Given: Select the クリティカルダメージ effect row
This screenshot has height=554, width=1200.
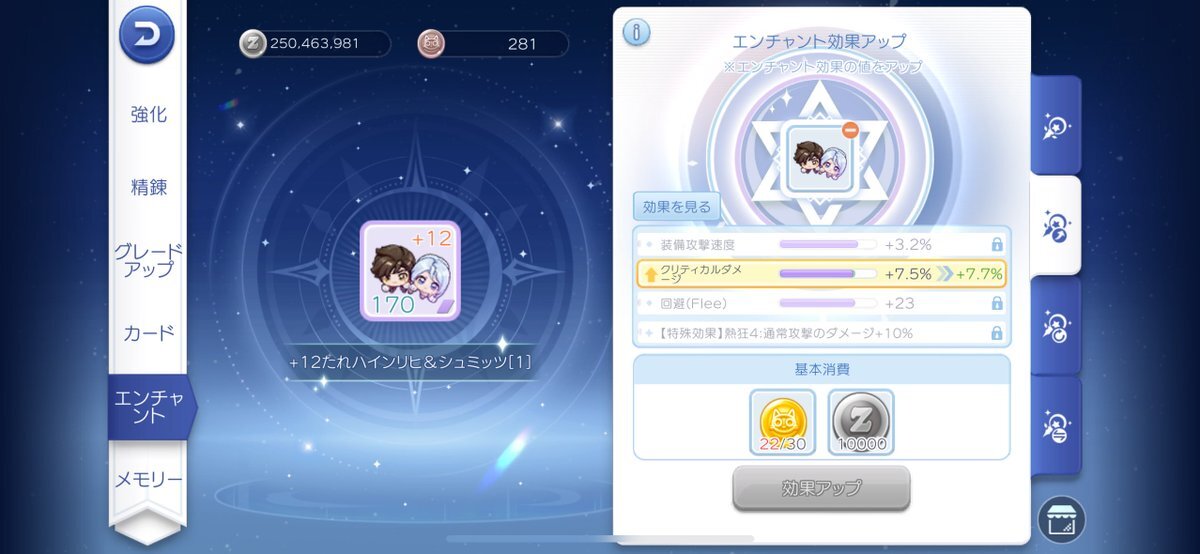Looking at the screenshot, I should pos(821,273).
